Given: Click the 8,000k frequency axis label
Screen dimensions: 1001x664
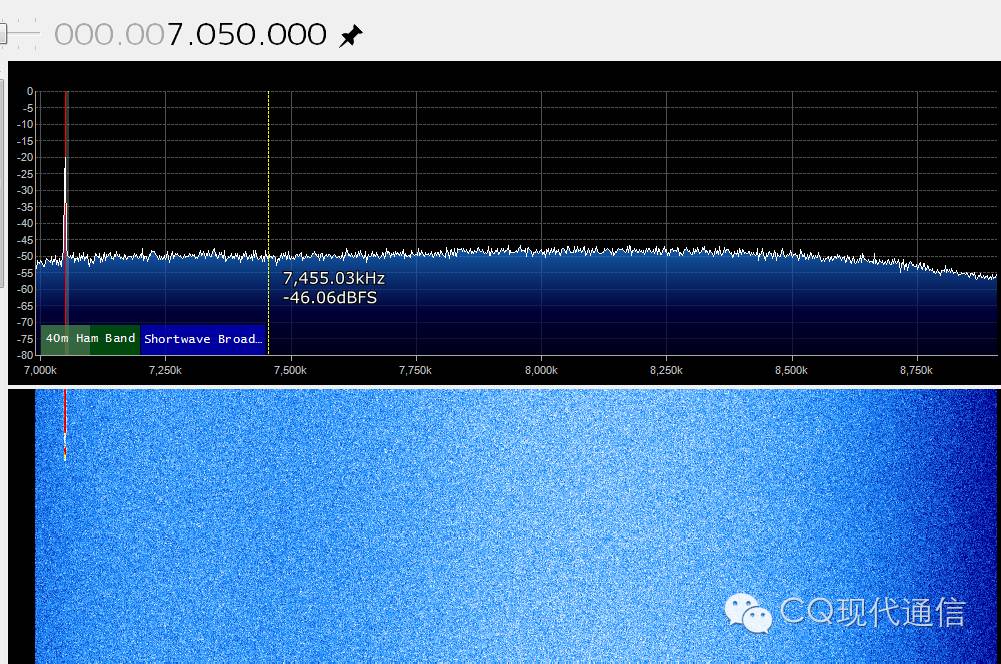Looking at the screenshot, I should [541, 371].
